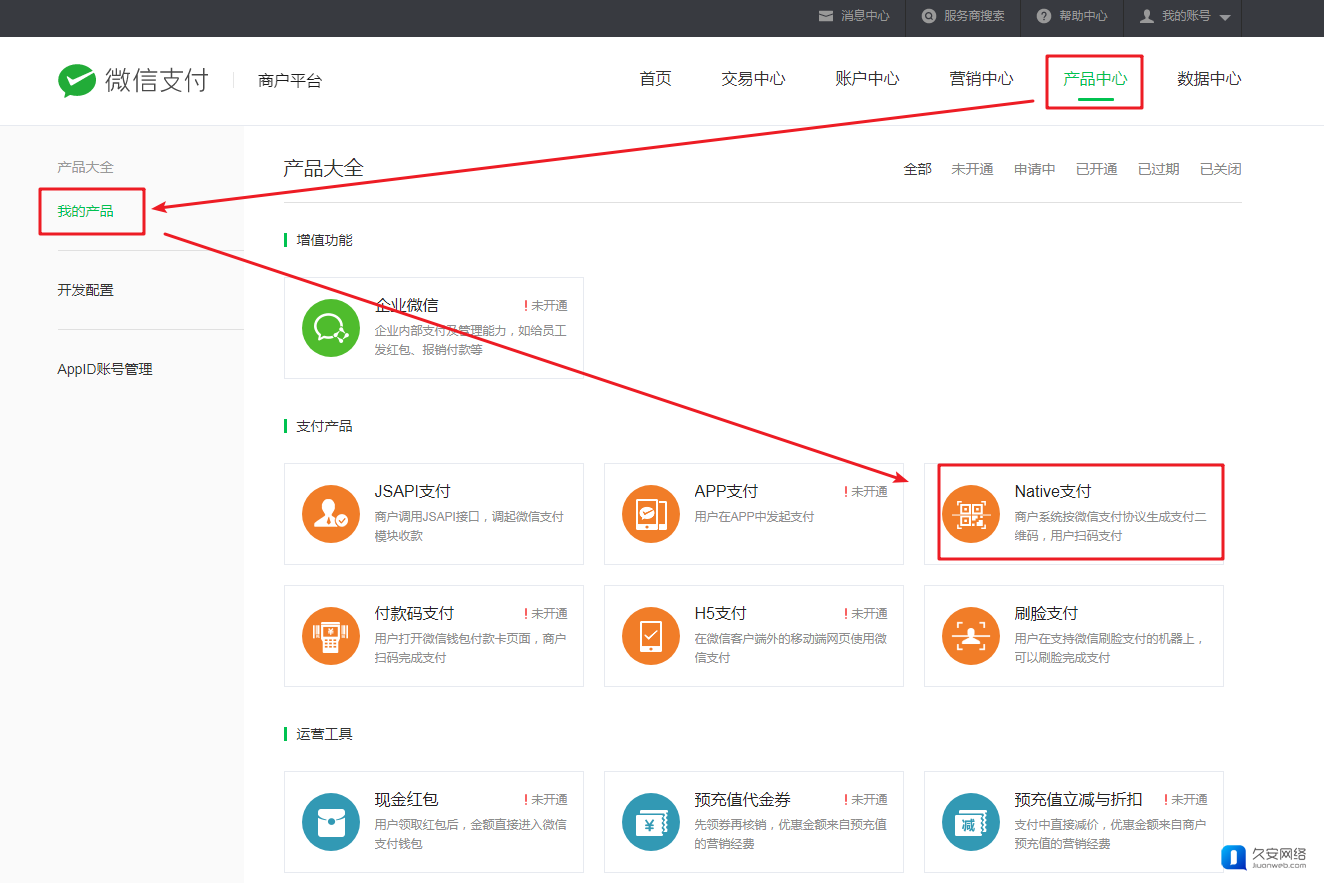
Task: Click the orange H5支付 mobile icon
Action: click(651, 636)
